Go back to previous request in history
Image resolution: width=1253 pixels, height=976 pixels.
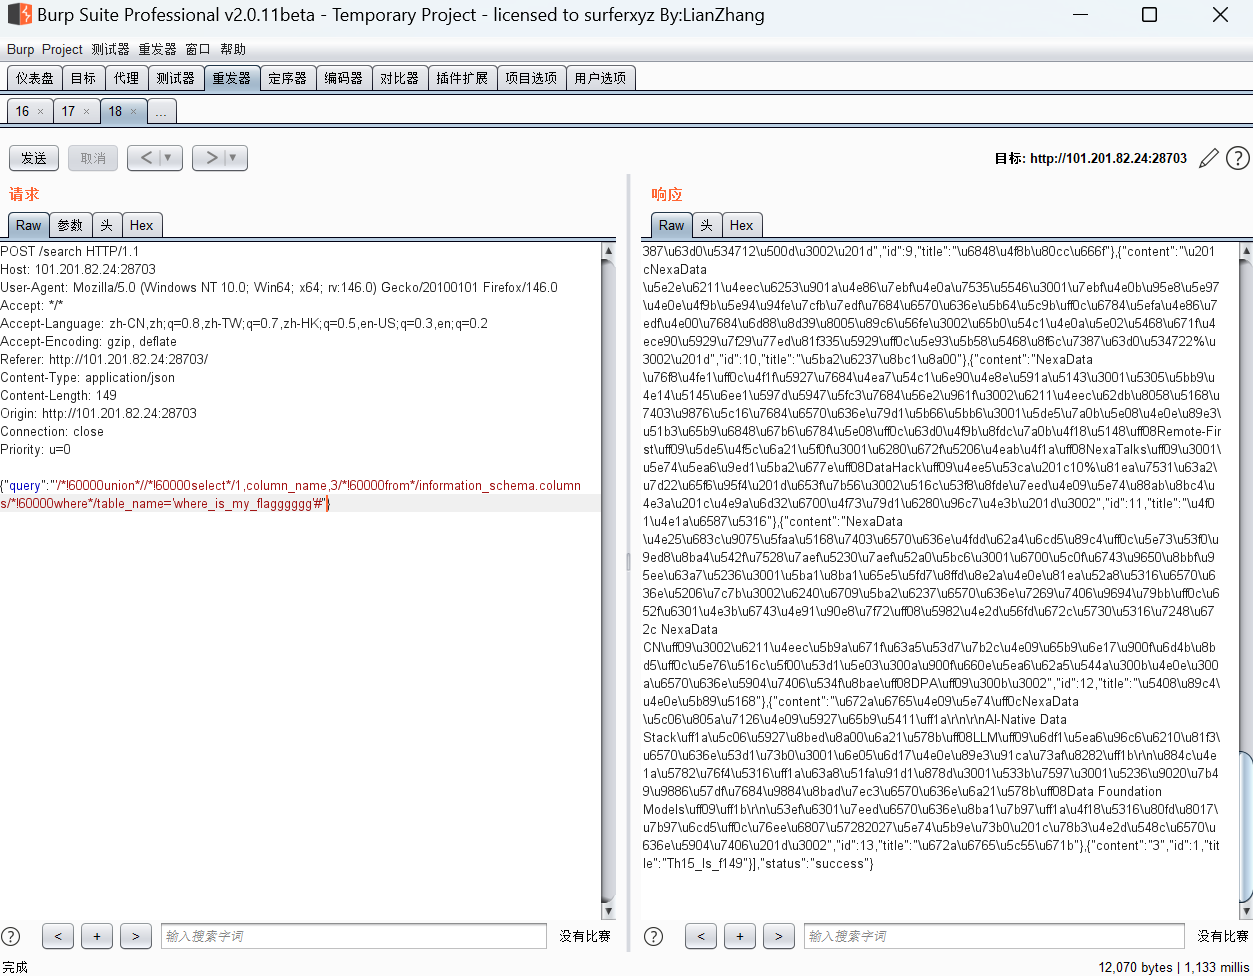144,158
